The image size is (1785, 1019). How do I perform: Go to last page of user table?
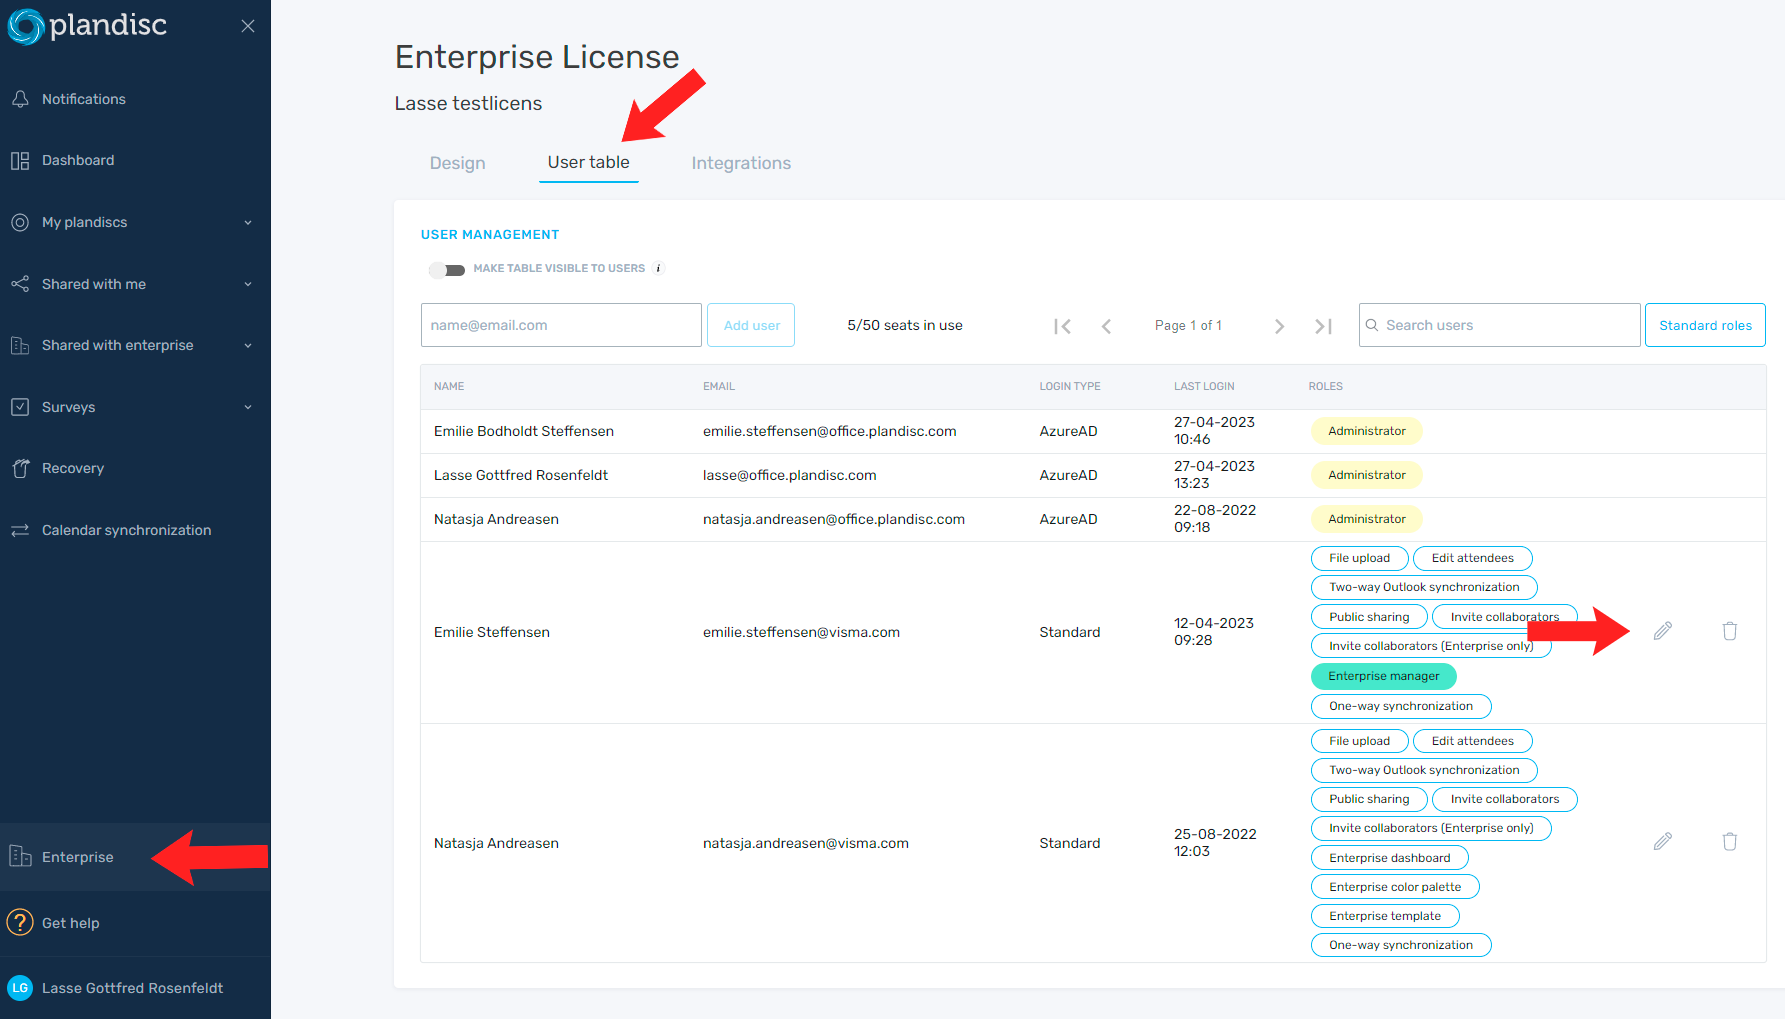(1323, 326)
